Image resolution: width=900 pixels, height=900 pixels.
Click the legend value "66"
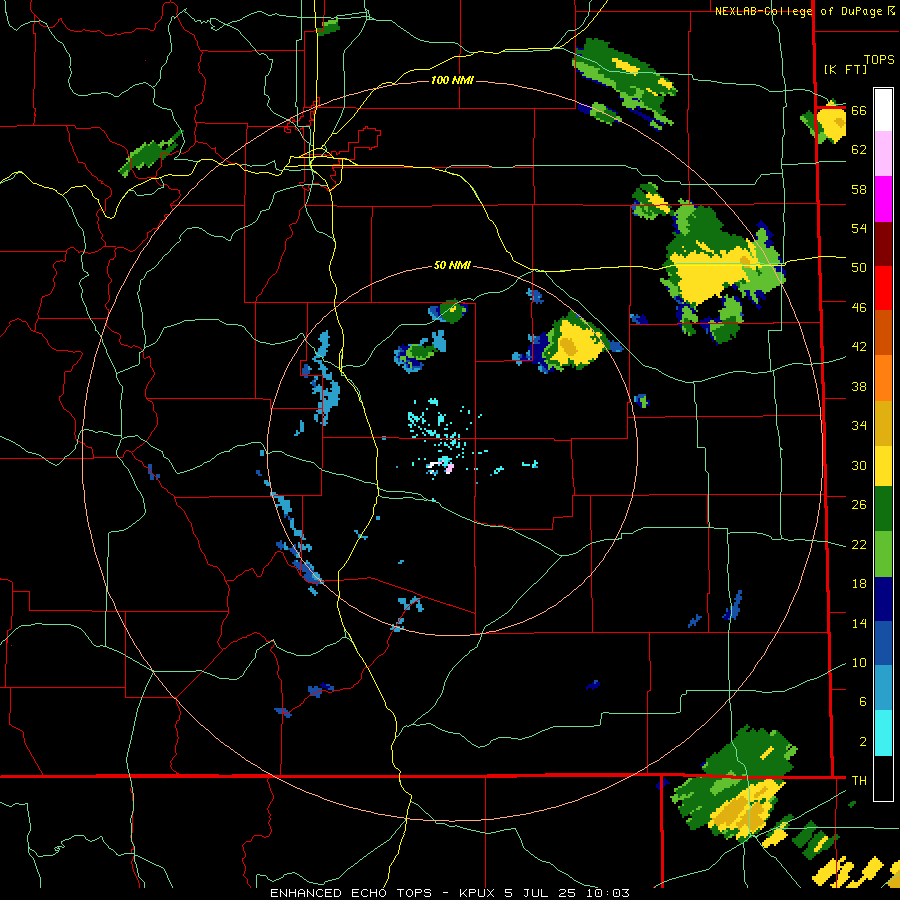tap(859, 110)
